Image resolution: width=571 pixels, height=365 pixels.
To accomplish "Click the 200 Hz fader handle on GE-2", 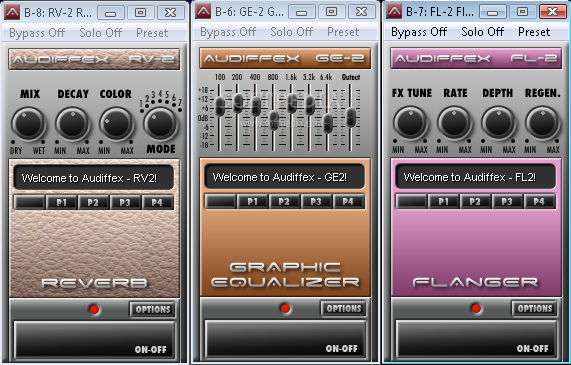I will point(237,103).
